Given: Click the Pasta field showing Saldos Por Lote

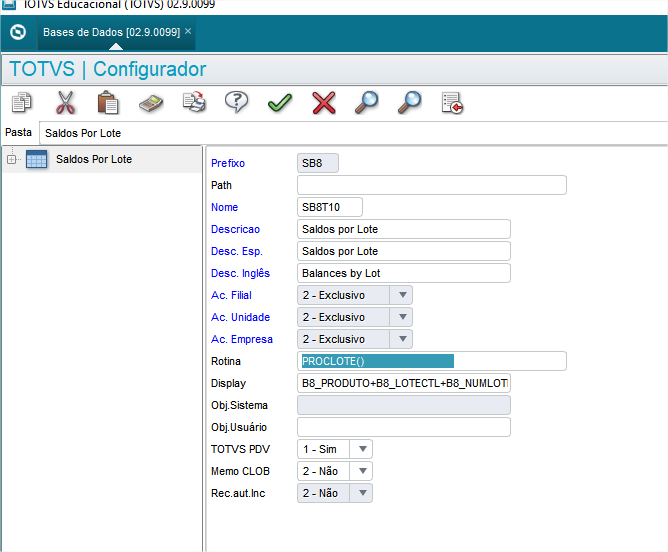Looking at the screenshot, I should click(354, 133).
